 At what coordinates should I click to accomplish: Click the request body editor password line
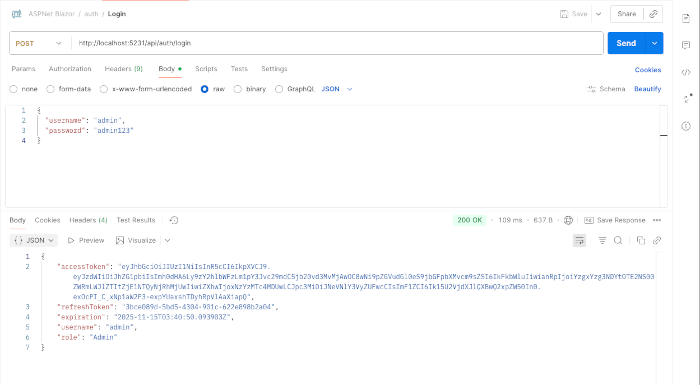click(89, 130)
